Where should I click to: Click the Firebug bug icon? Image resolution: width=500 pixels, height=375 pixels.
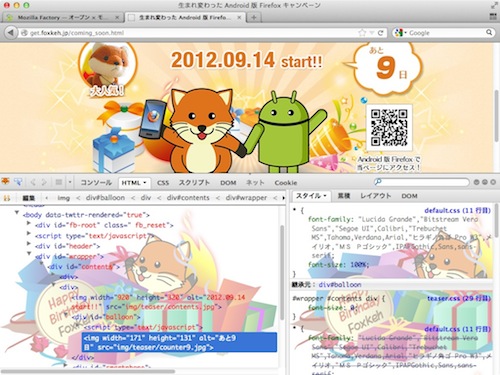click(6, 182)
